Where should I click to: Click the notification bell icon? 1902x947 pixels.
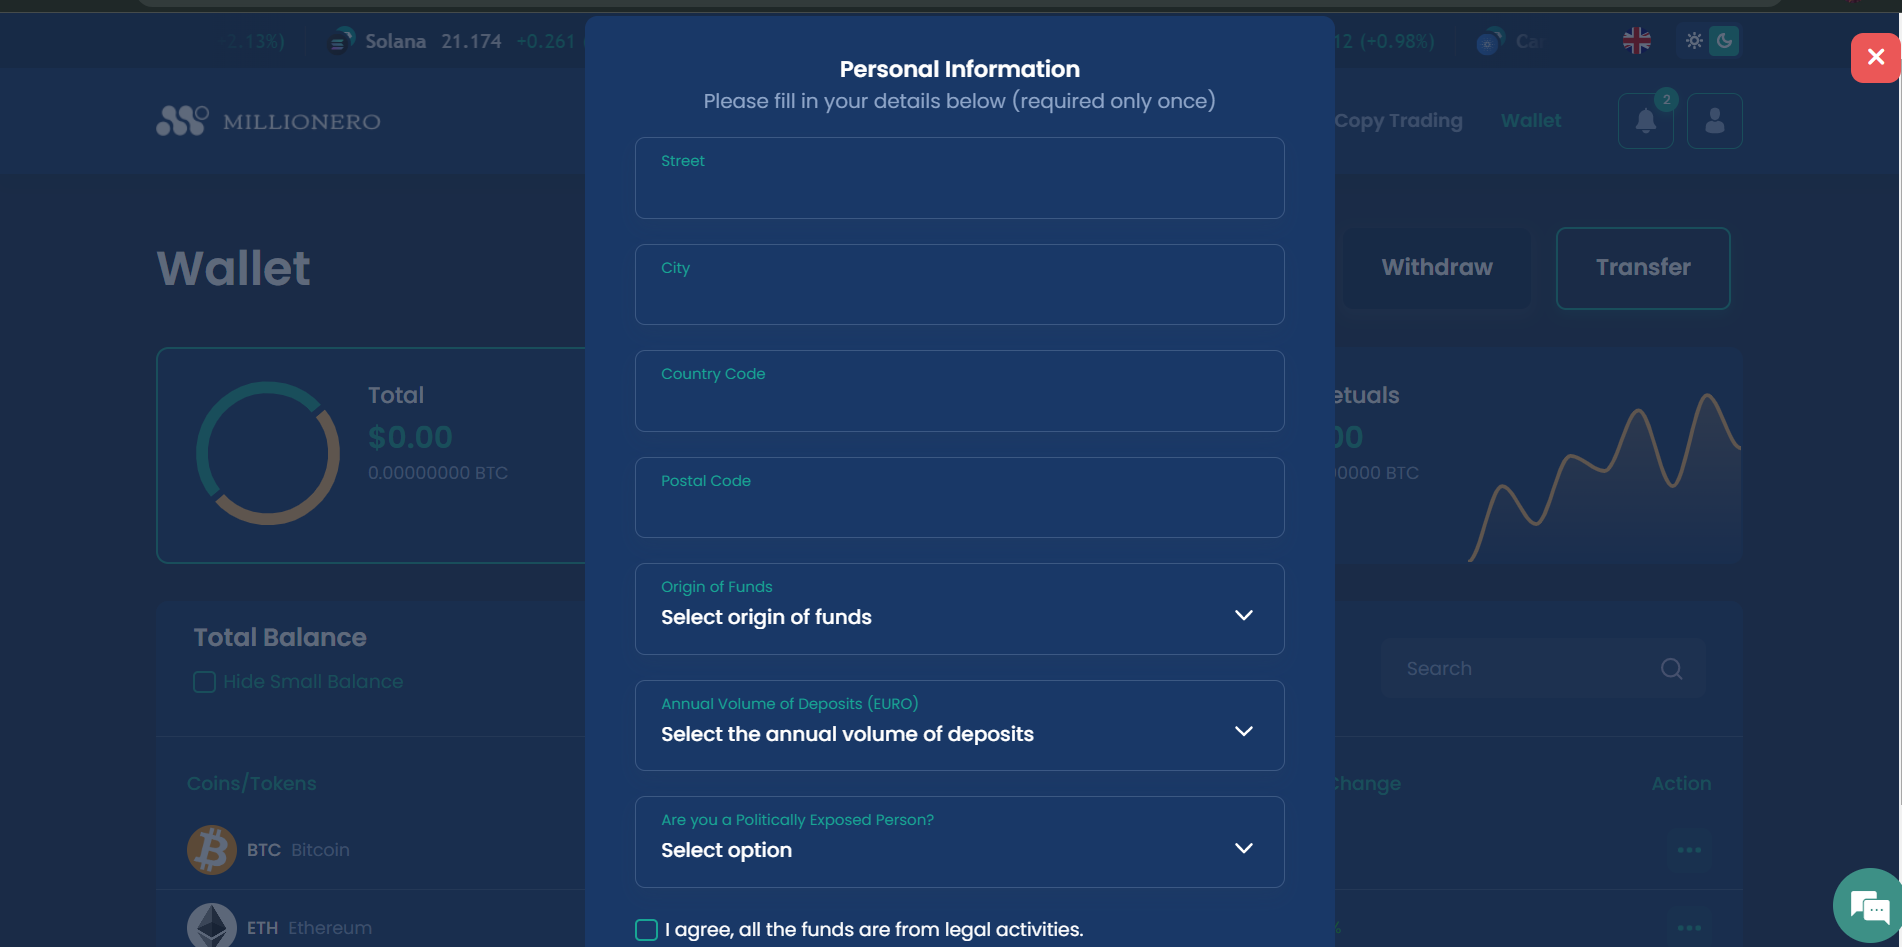(1645, 121)
